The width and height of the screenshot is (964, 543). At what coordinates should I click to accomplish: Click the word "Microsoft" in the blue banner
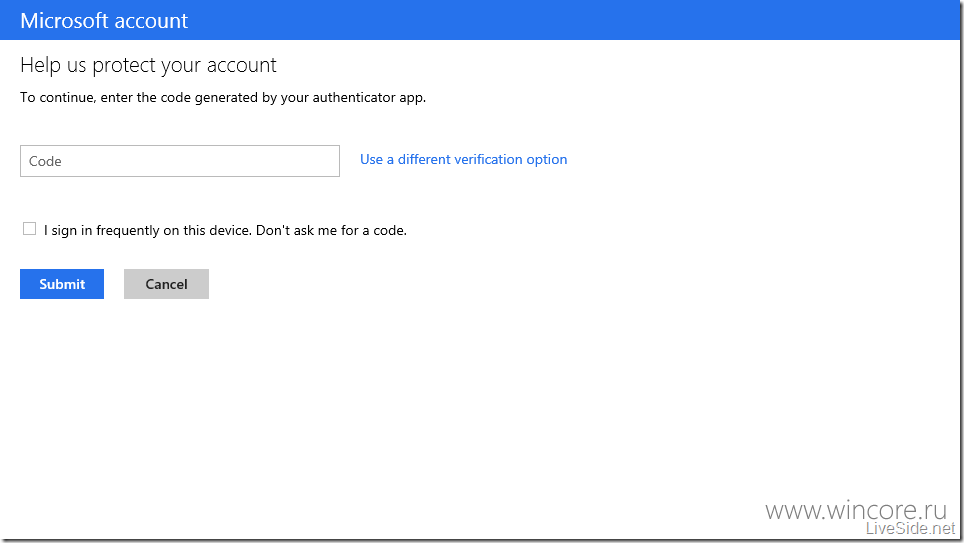65,21
